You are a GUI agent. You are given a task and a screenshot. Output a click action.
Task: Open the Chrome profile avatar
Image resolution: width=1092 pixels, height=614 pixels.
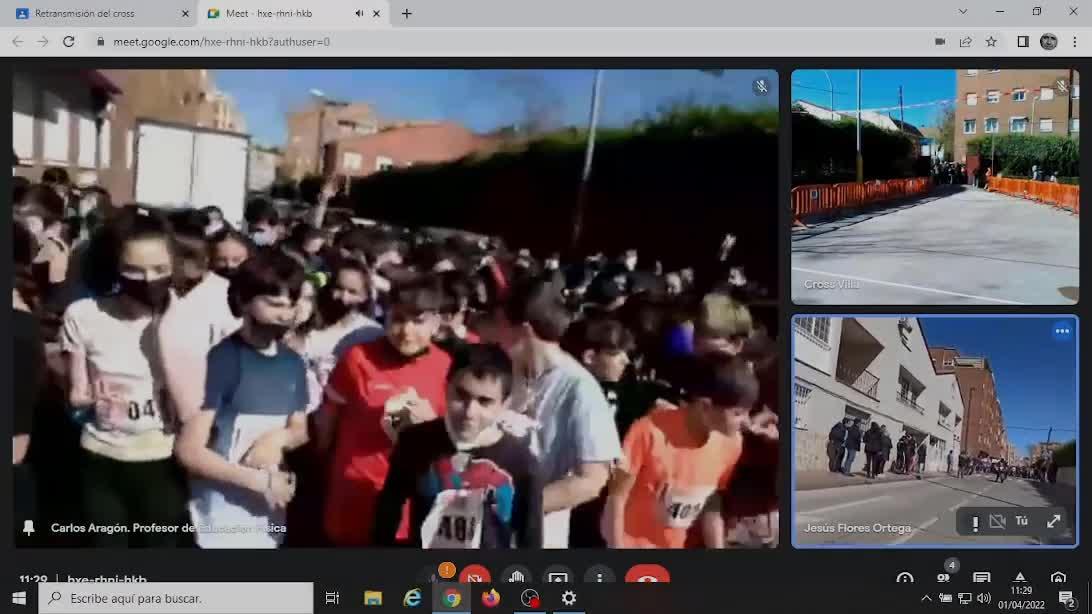pyautogui.click(x=1048, y=42)
